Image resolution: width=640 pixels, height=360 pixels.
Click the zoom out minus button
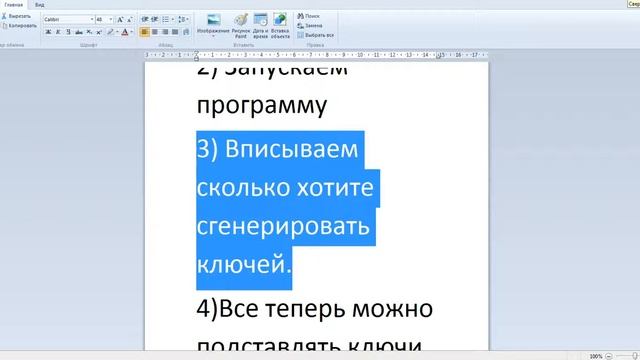click(609, 356)
